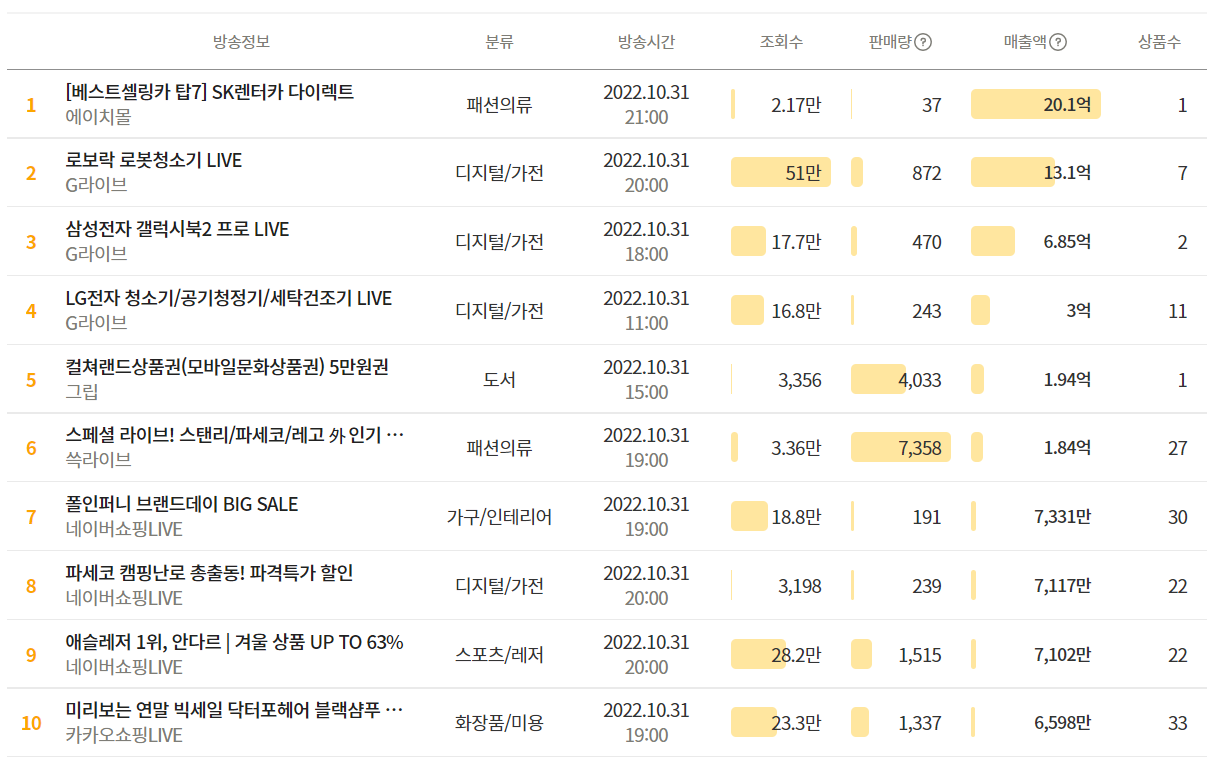The image size is (1216, 770).
Task: Click the 방송정보 column header
Action: pos(241,42)
